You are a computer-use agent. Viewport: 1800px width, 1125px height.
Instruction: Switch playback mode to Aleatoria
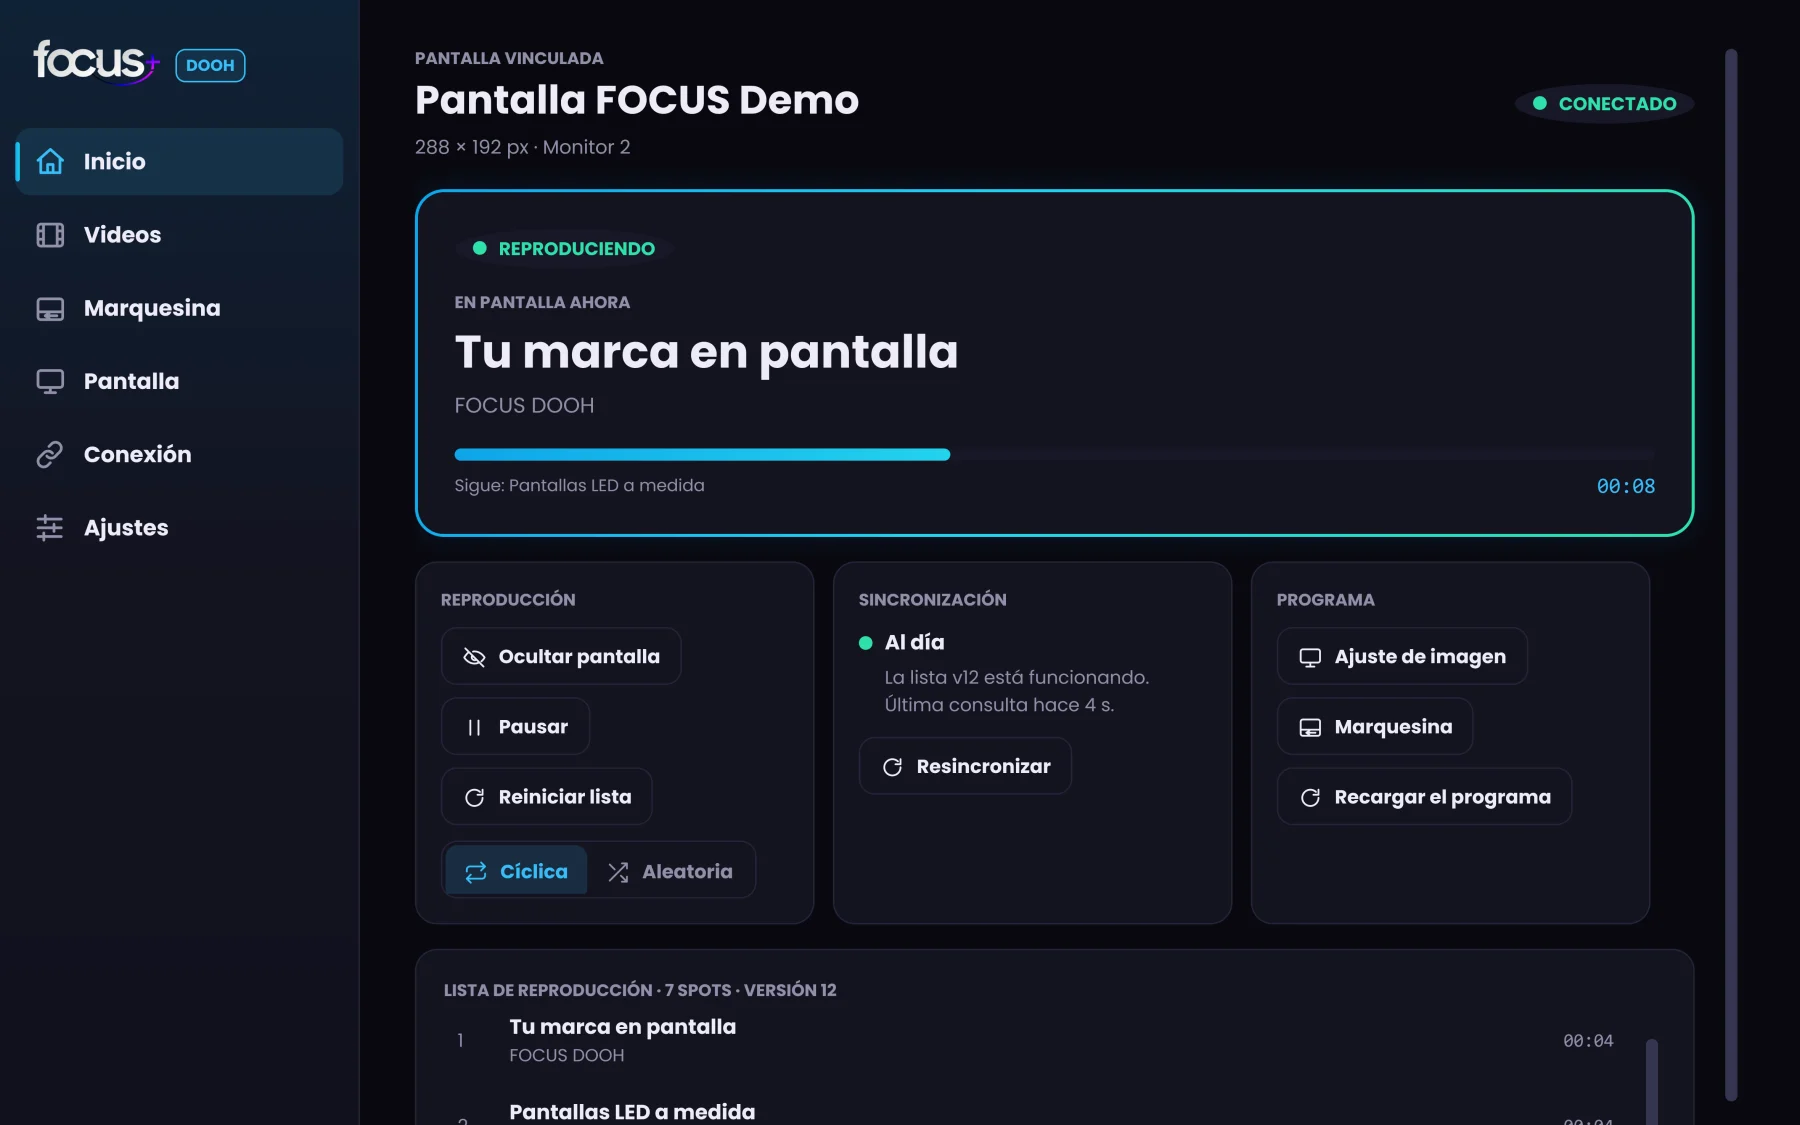(670, 871)
